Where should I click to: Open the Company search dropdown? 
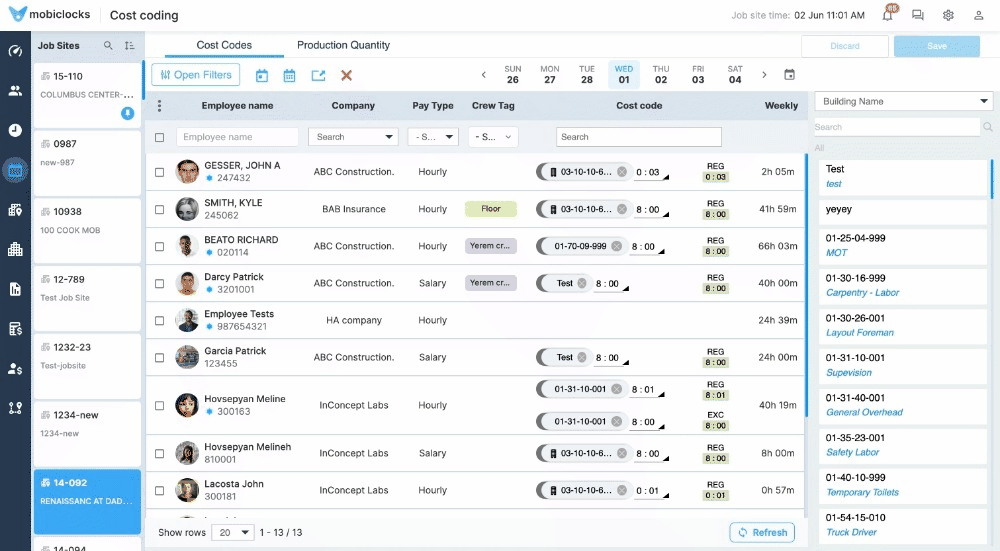[353, 137]
